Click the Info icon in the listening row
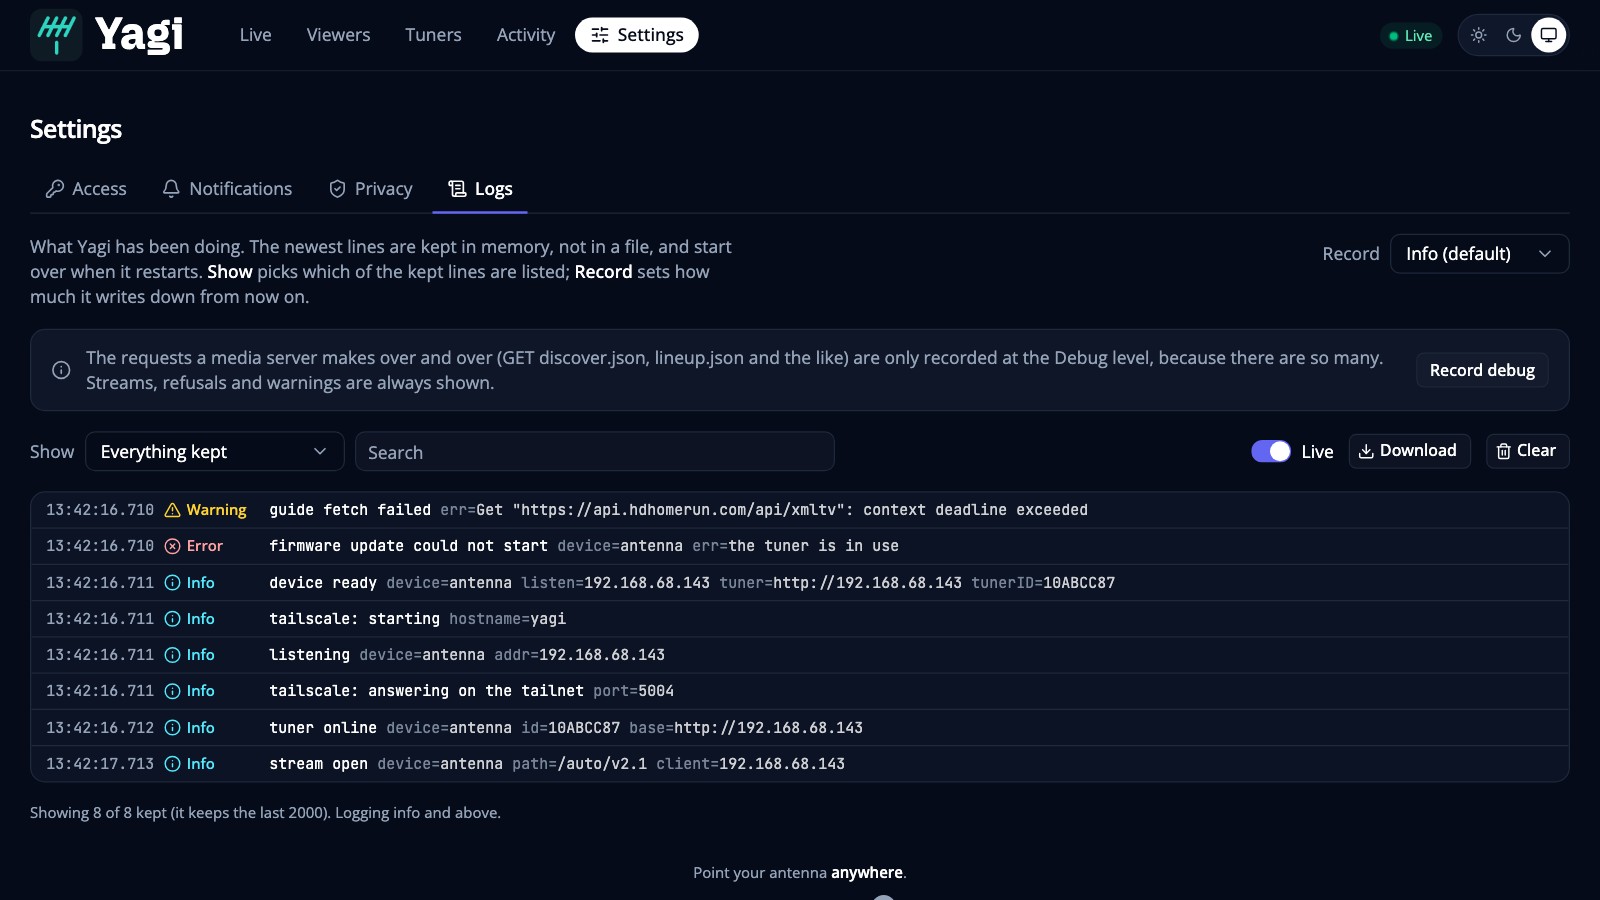Viewport: 1600px width, 900px height. (x=172, y=655)
